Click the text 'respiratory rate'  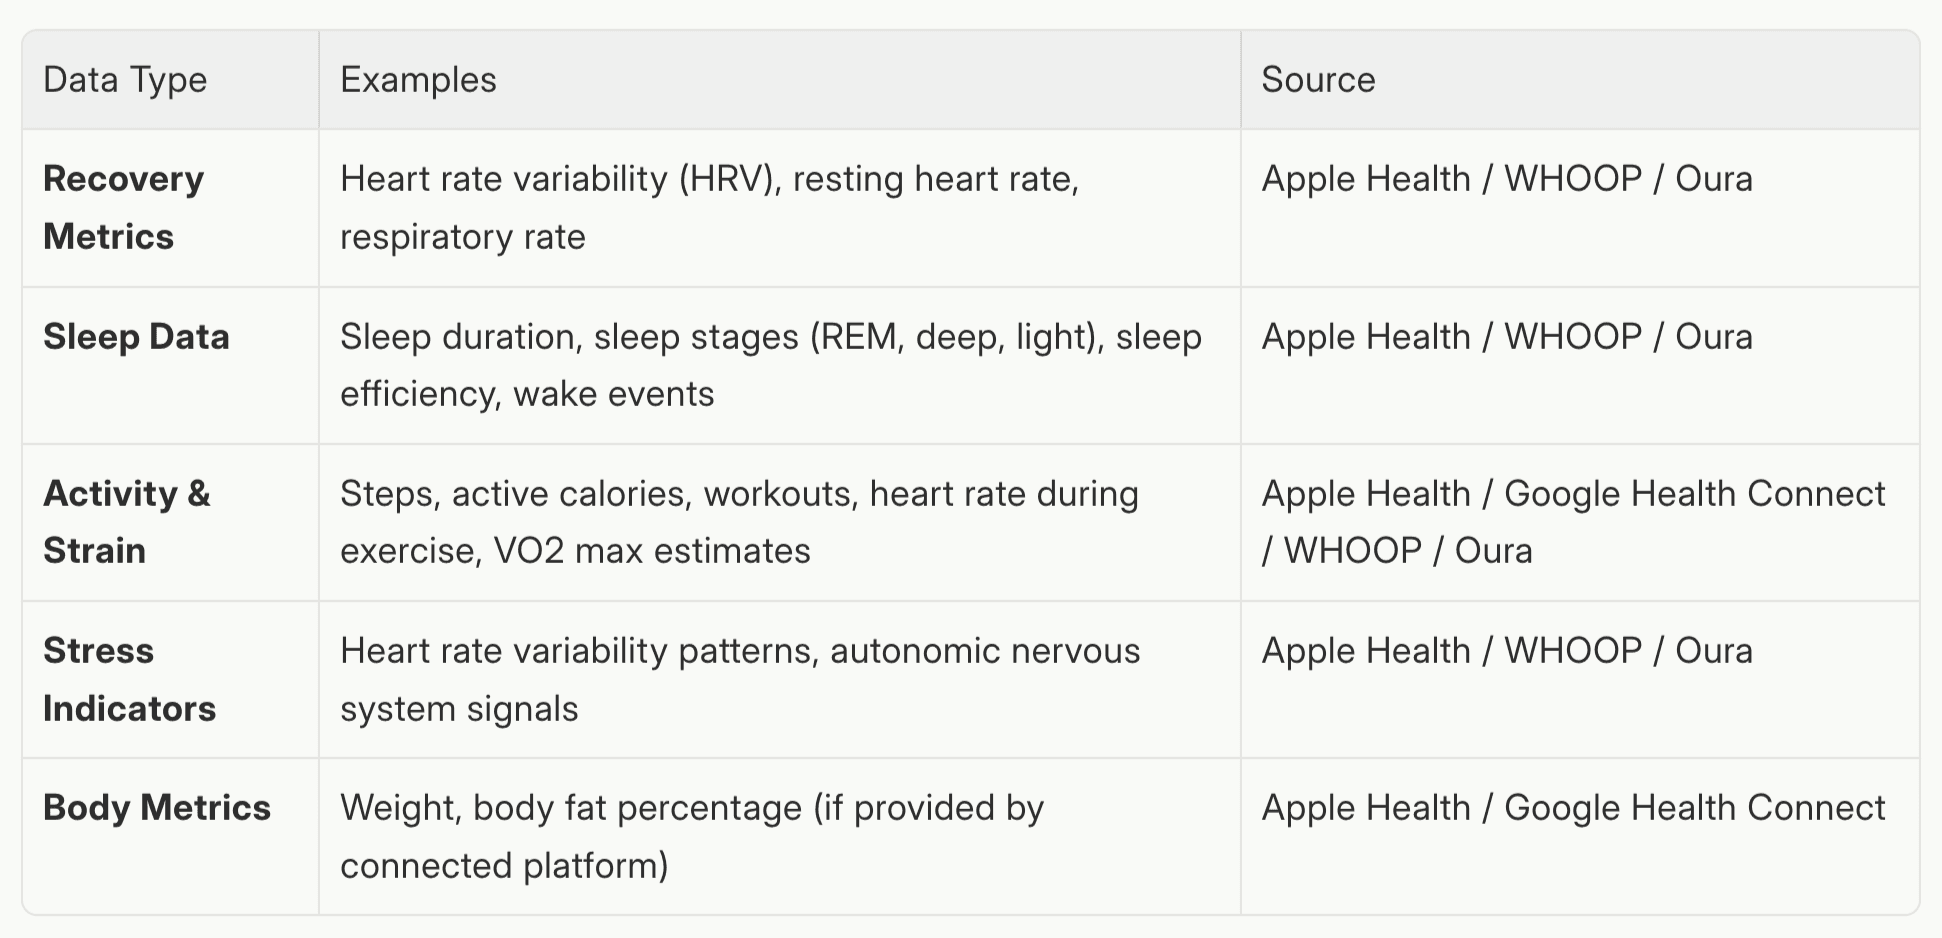[x=462, y=237]
